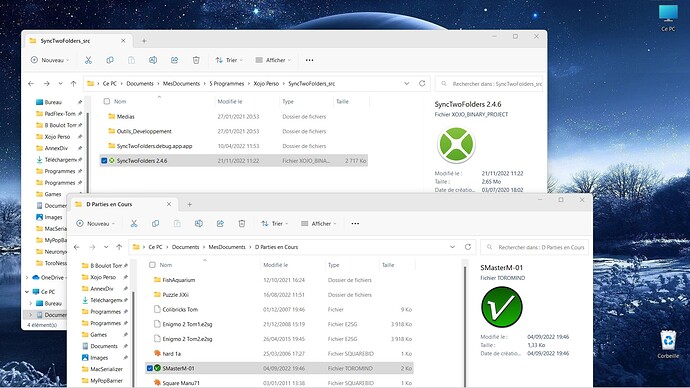The width and height of the screenshot is (690, 388).
Task: Select Enigmo 2 Tom1.e2sg file row
Action: (x=279, y=324)
